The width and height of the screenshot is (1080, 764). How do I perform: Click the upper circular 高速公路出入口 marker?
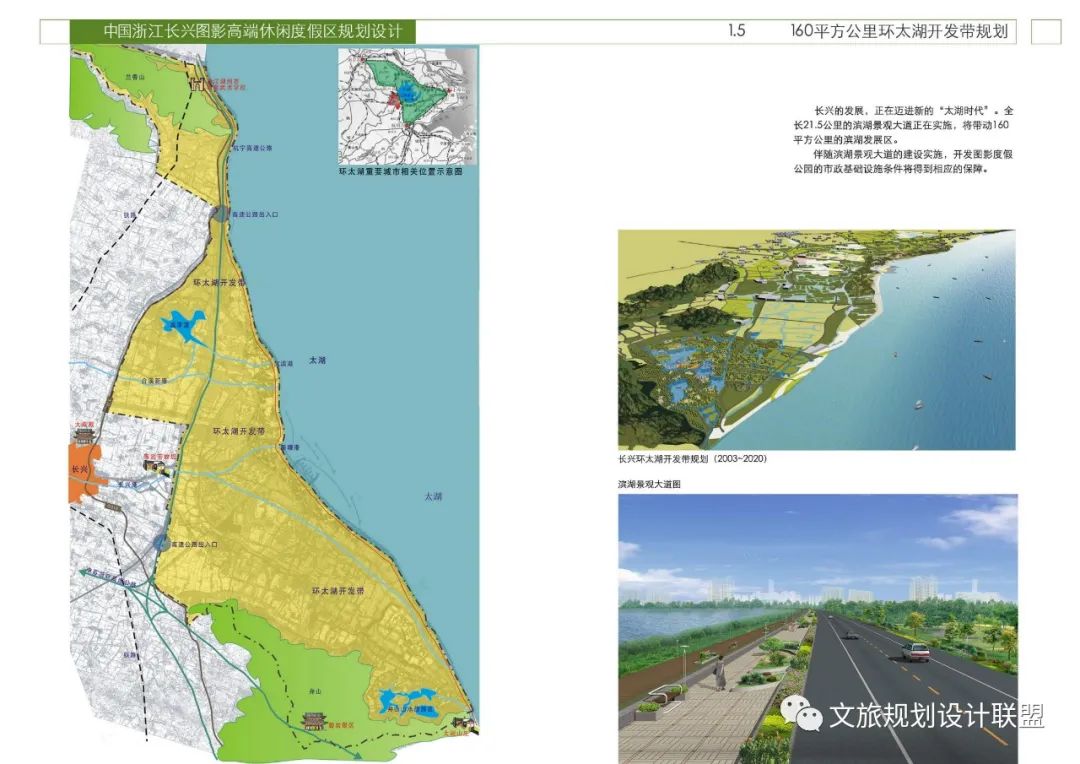pyautogui.click(x=220, y=214)
